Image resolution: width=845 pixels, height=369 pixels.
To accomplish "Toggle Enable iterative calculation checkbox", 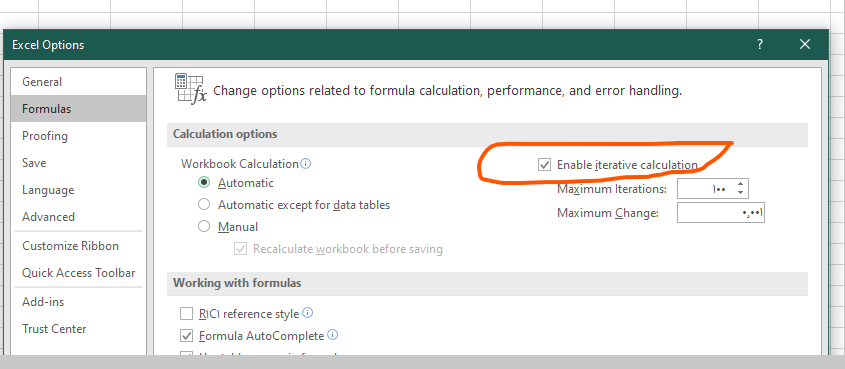I will [x=544, y=165].
